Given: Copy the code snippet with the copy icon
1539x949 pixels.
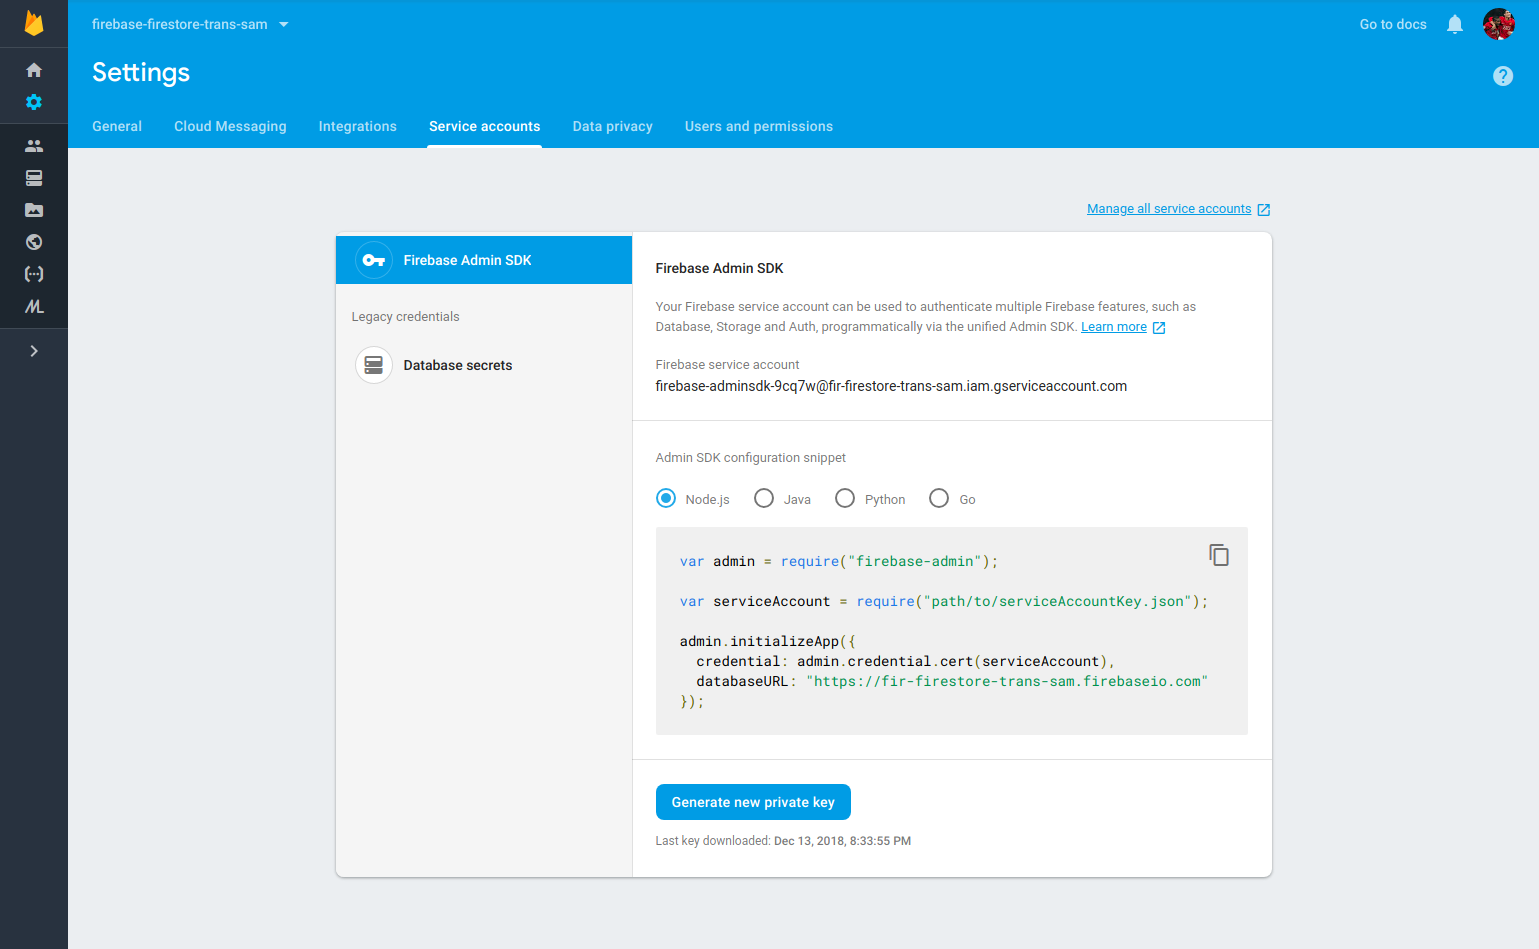Looking at the screenshot, I should [1219, 555].
